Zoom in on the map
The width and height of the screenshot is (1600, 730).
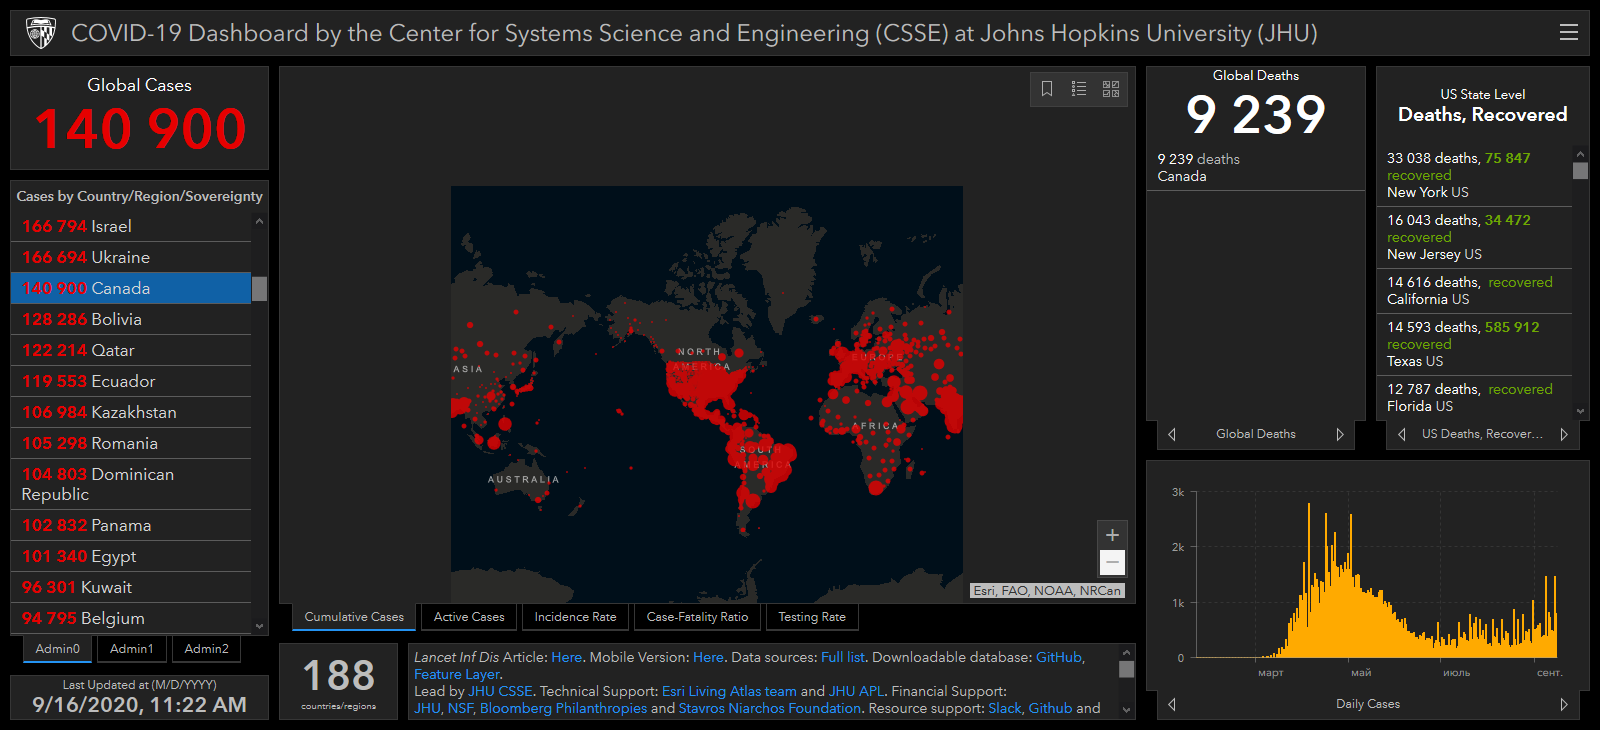(1112, 535)
